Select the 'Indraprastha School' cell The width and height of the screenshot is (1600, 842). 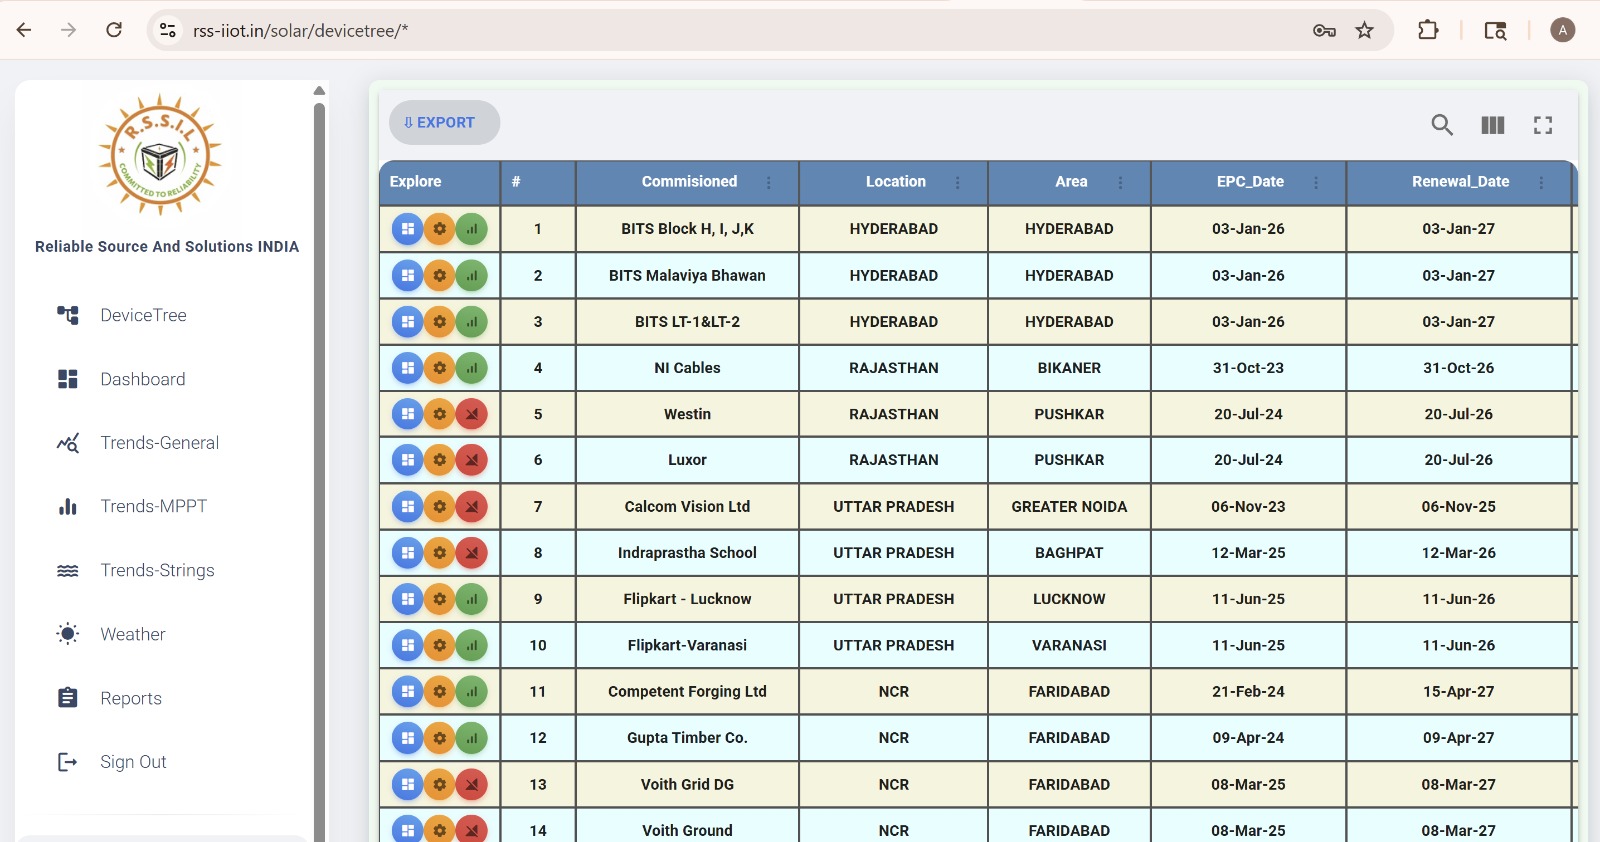[x=687, y=553]
